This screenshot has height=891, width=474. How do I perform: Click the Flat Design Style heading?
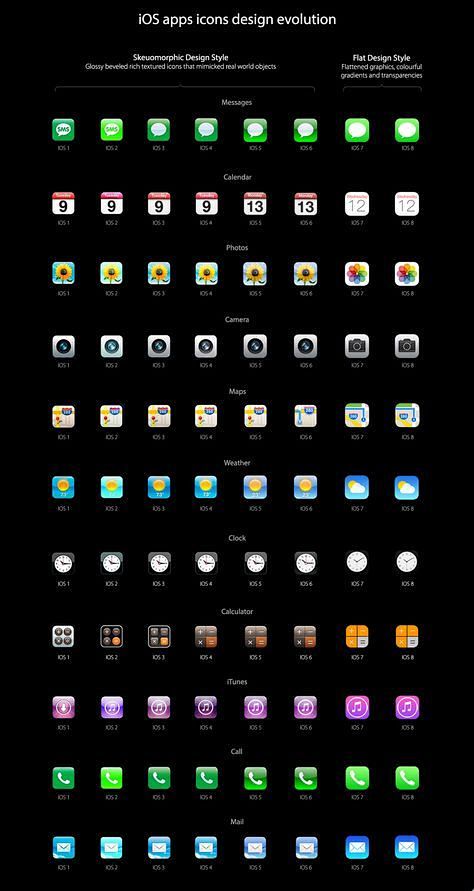tap(381, 58)
